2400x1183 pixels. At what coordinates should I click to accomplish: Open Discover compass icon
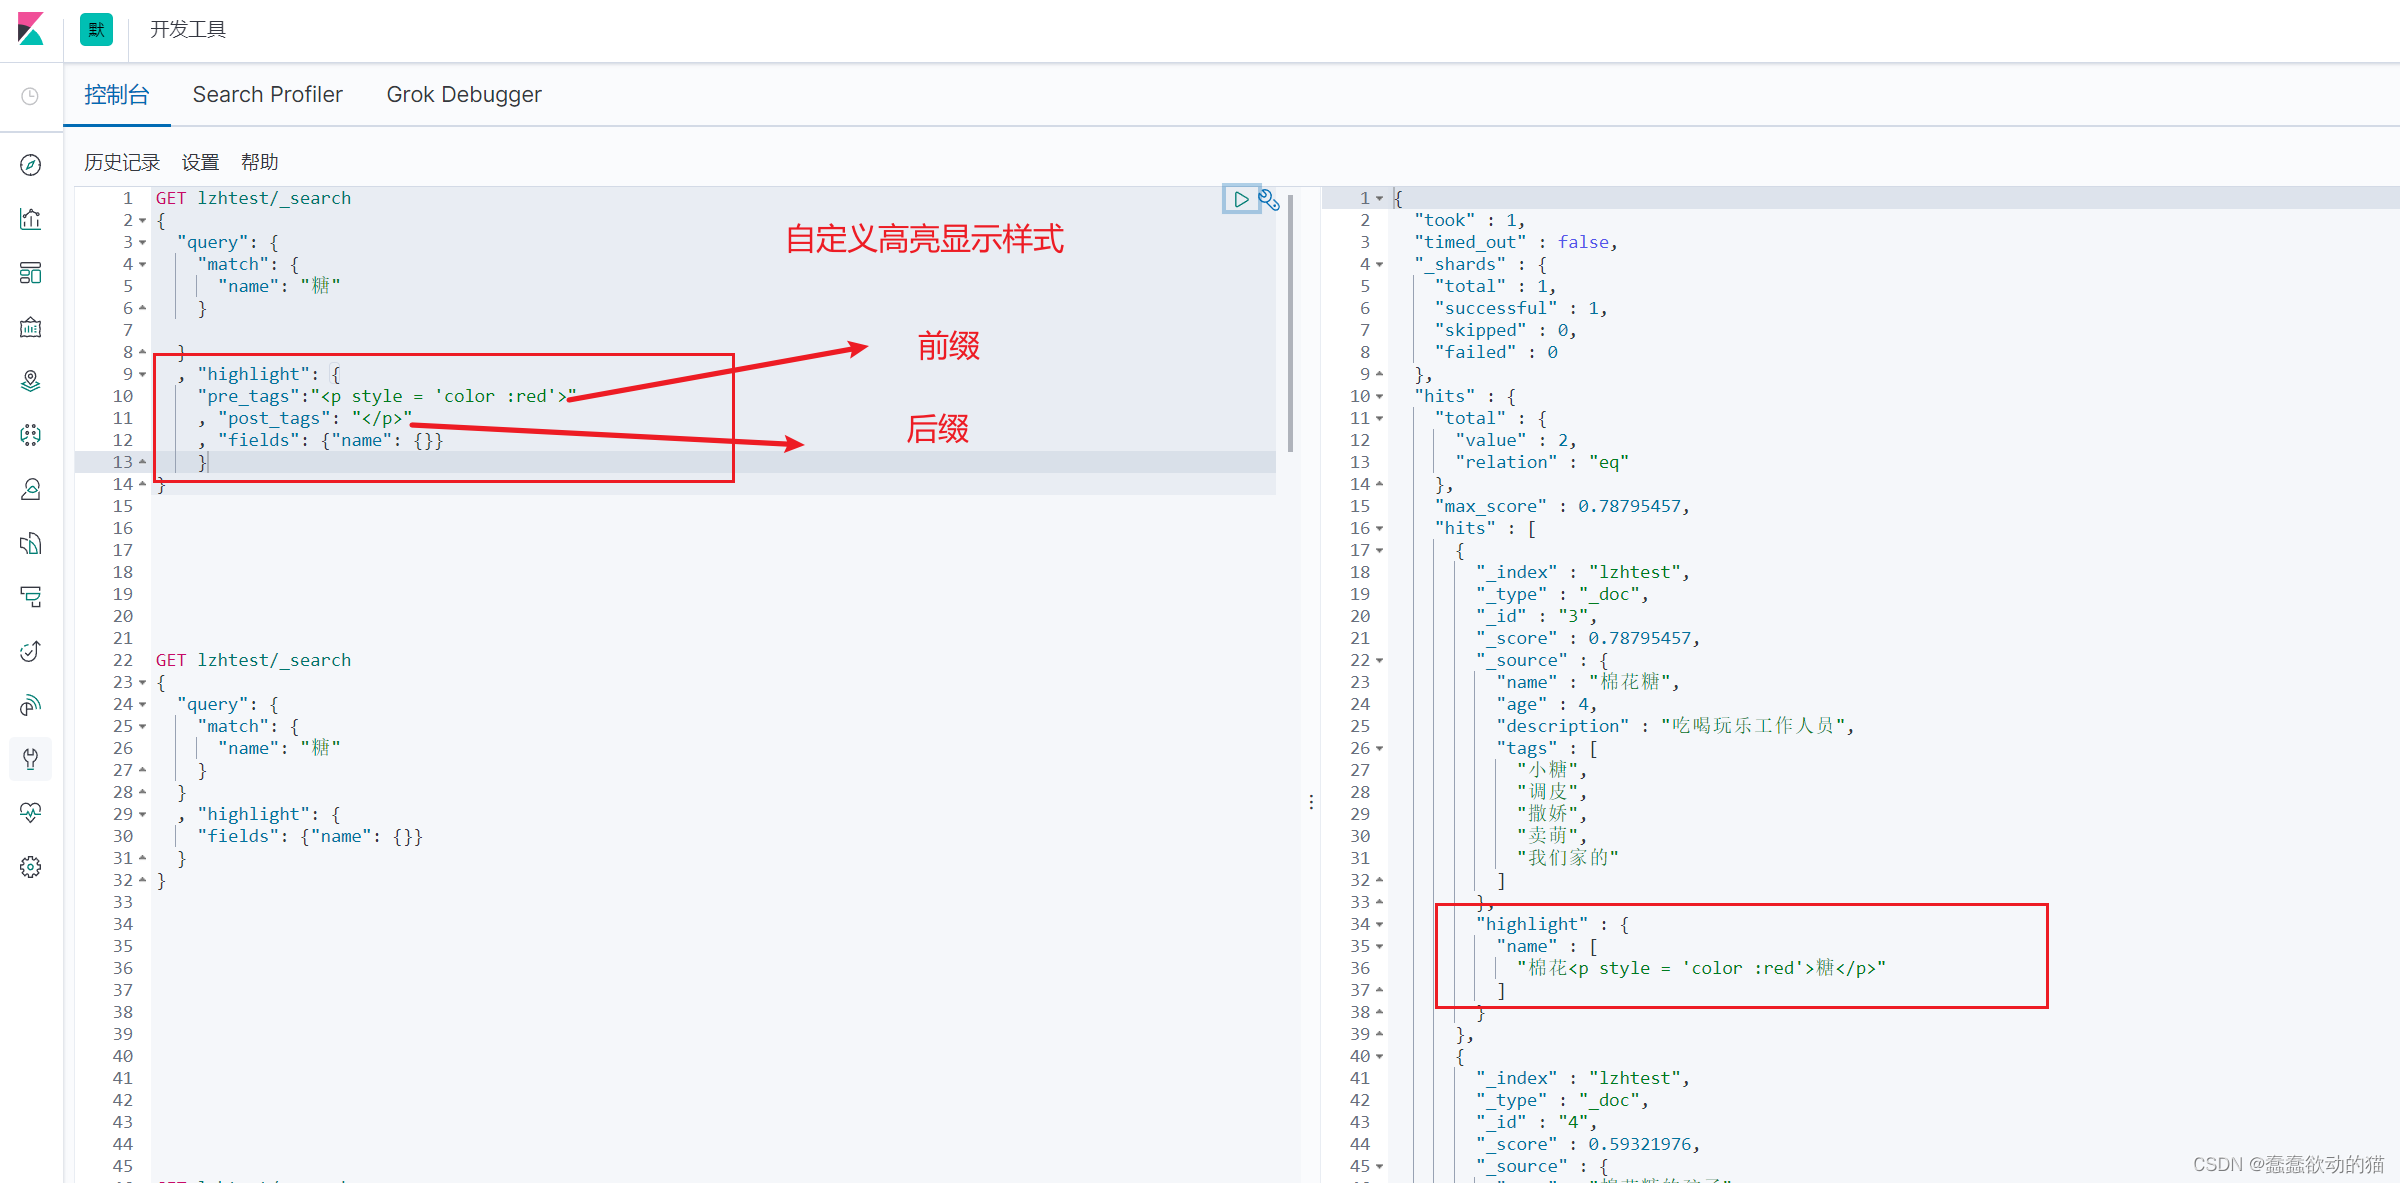pyautogui.click(x=30, y=165)
